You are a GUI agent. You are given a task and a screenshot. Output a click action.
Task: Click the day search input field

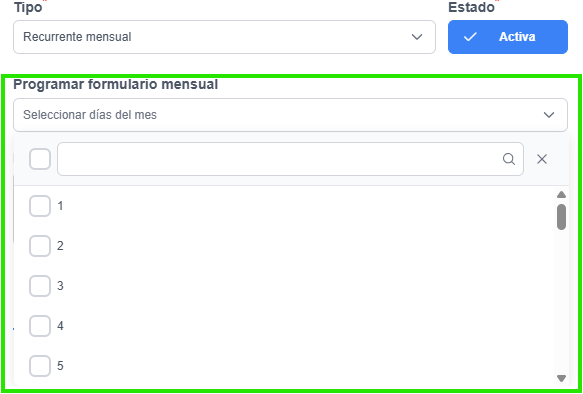tap(290, 159)
